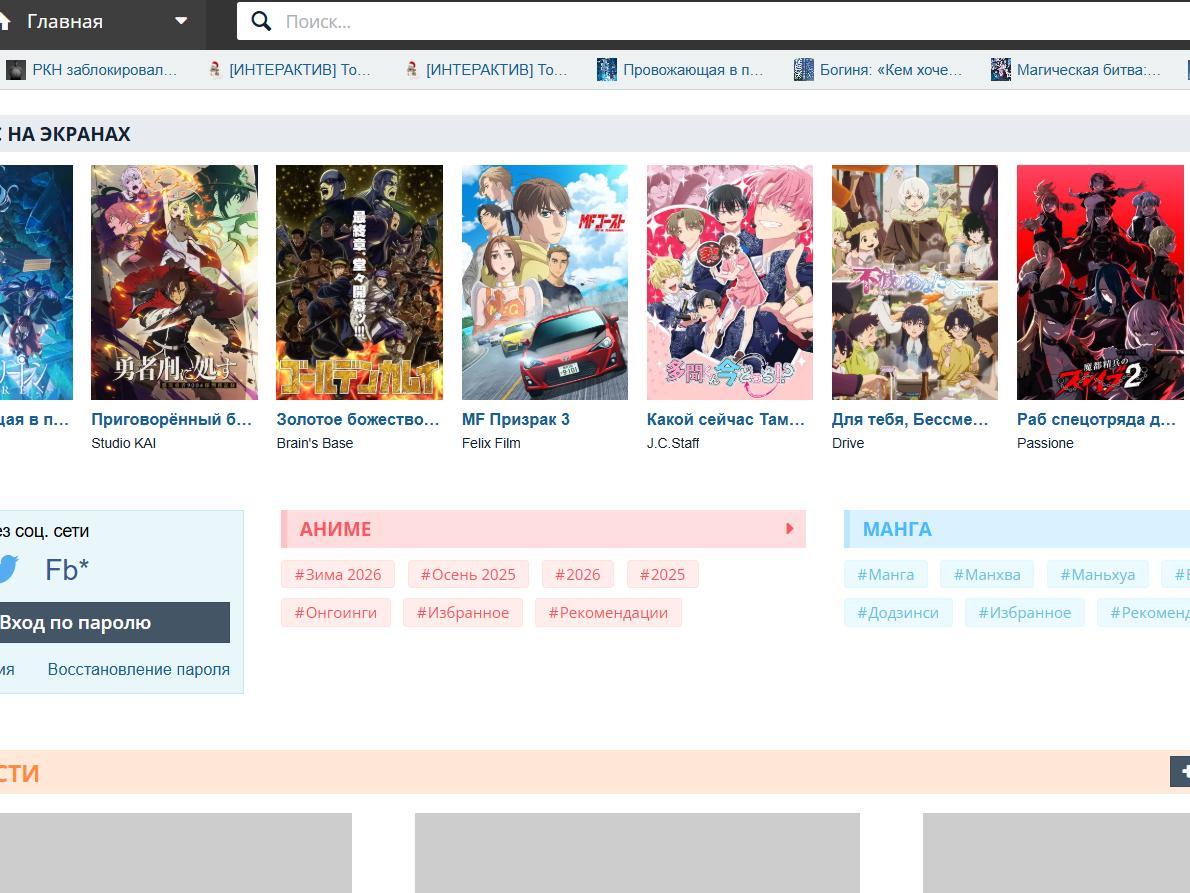Select the anime #Рекомендации tag
The width and height of the screenshot is (1190, 893).
(x=609, y=612)
